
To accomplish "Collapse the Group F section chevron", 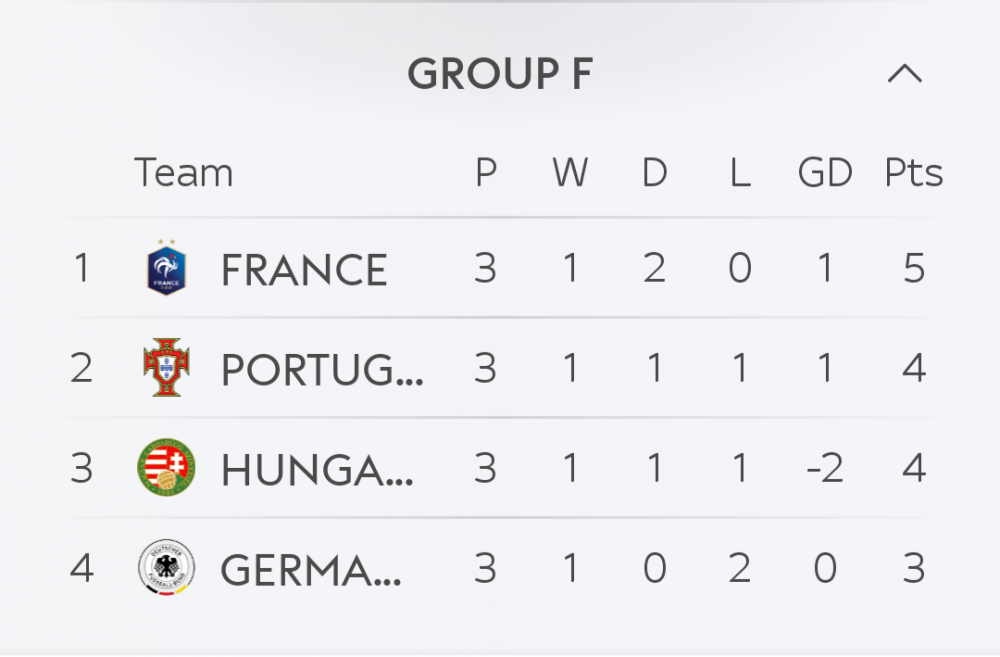I will pyautogui.click(x=904, y=74).
